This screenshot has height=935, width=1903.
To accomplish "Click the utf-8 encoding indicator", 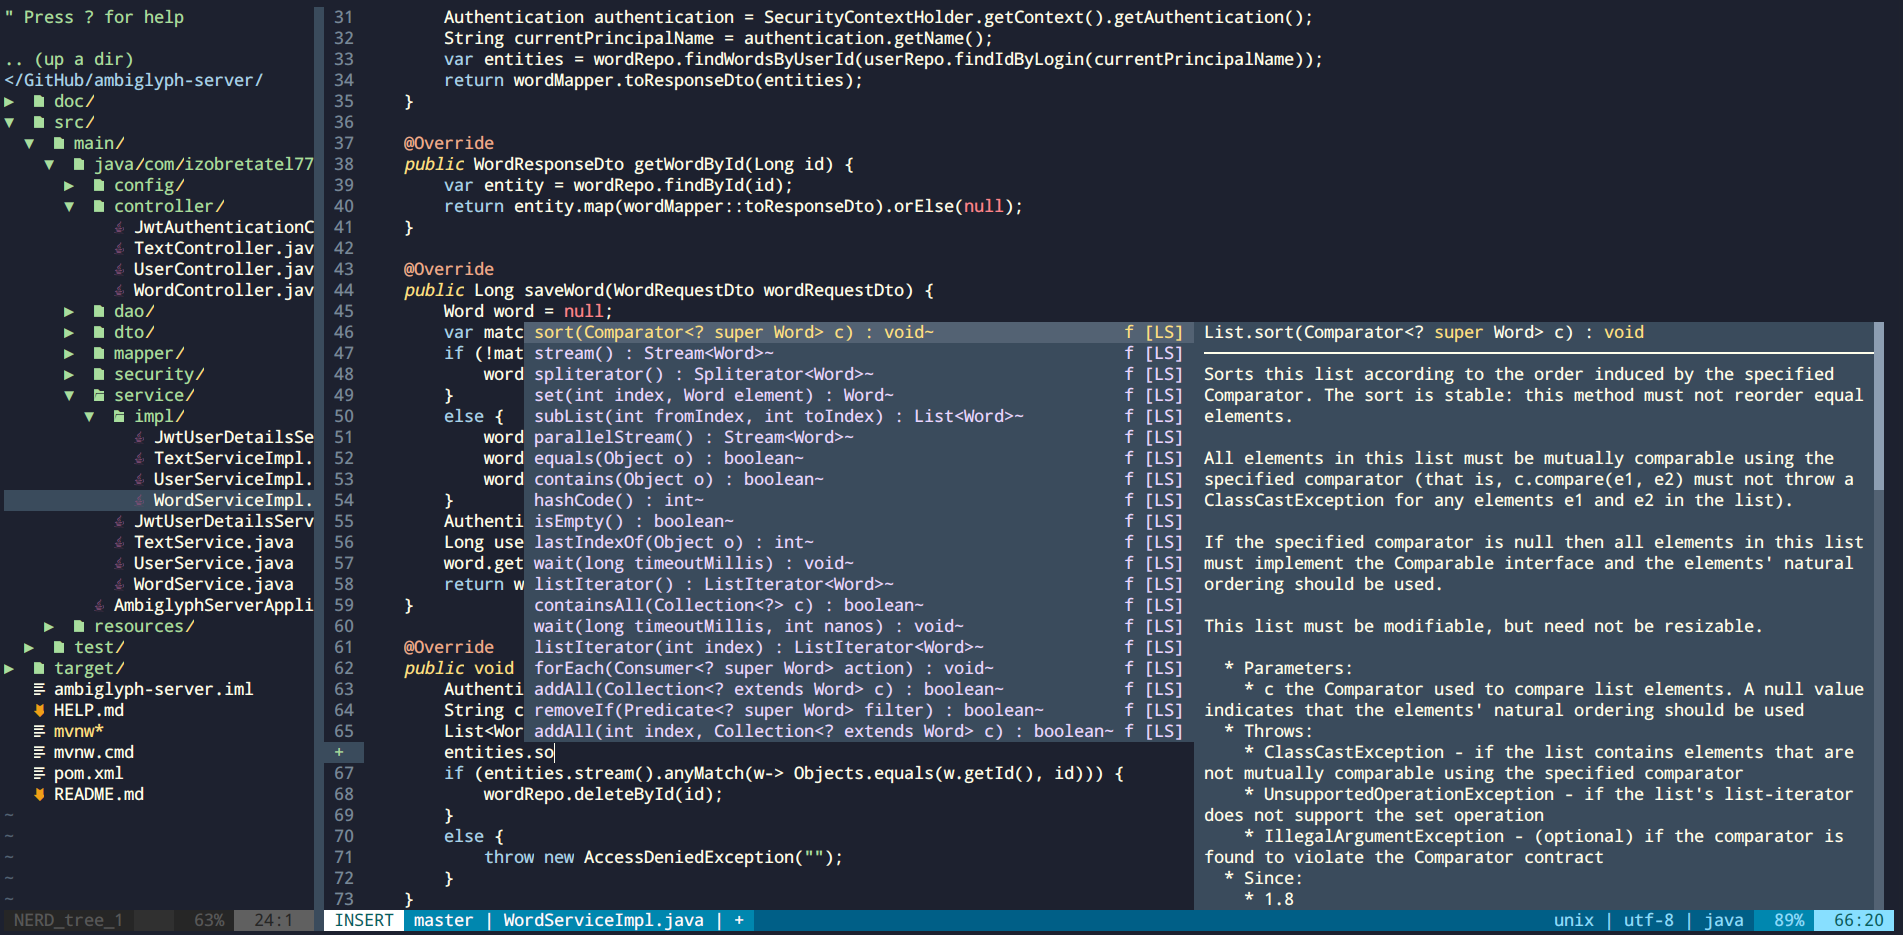I will [x=1648, y=920].
